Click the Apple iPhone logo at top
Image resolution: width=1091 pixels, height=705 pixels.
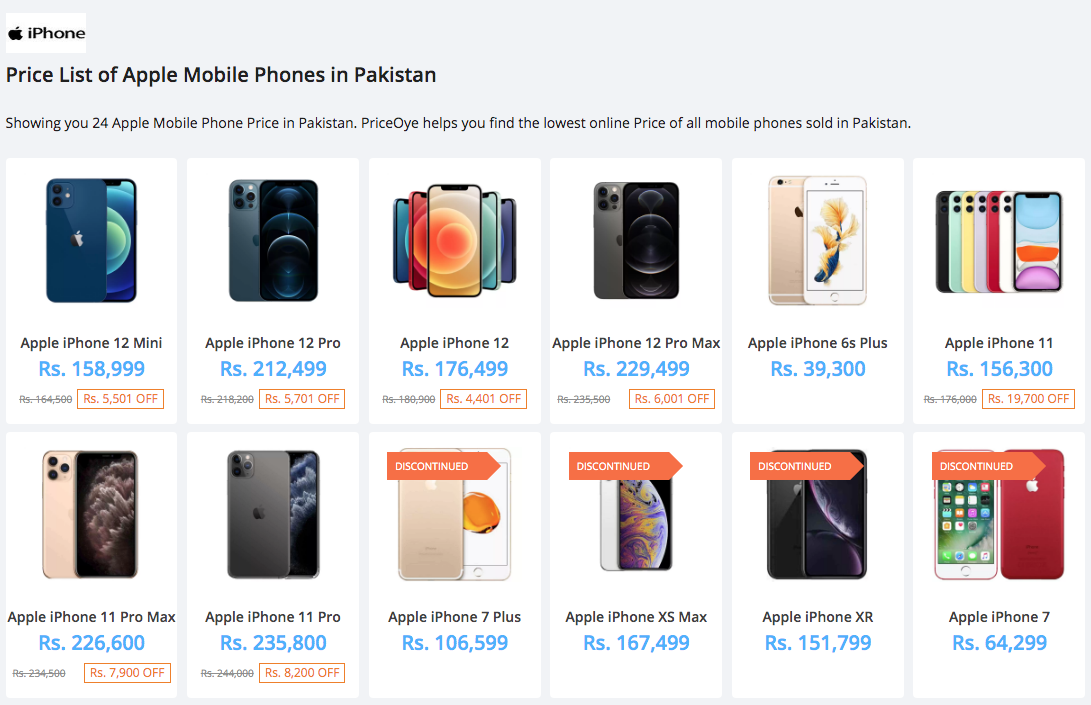[46, 33]
